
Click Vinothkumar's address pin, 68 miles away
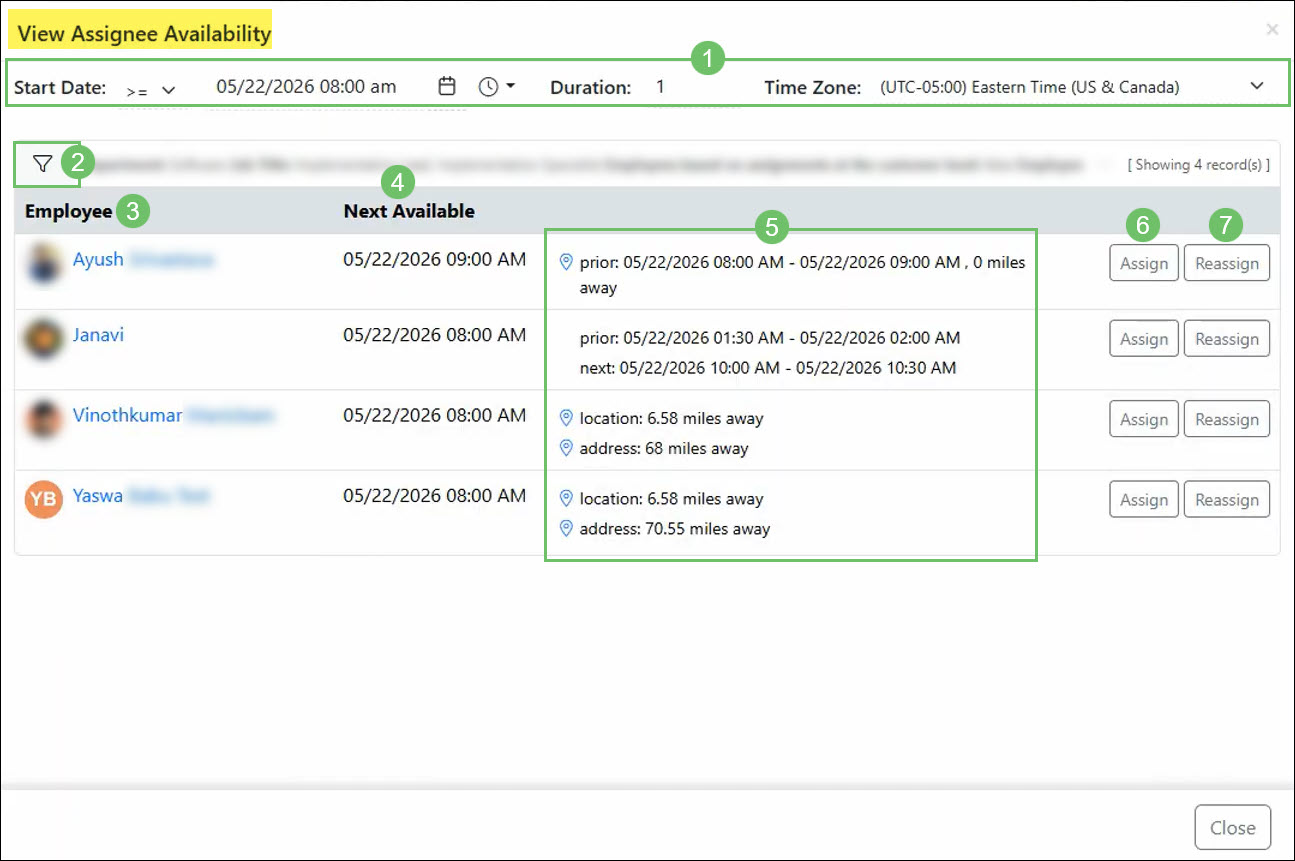click(566, 448)
